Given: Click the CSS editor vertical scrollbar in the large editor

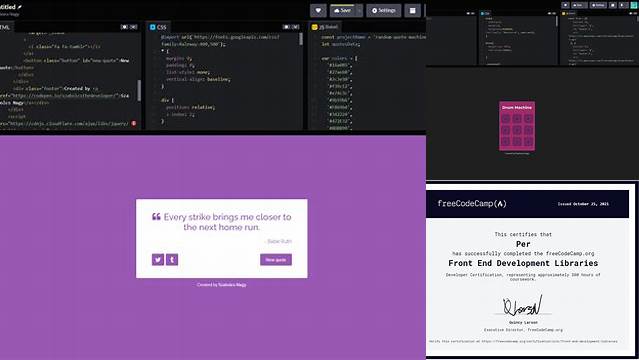Looking at the screenshot, I should coord(301,39).
